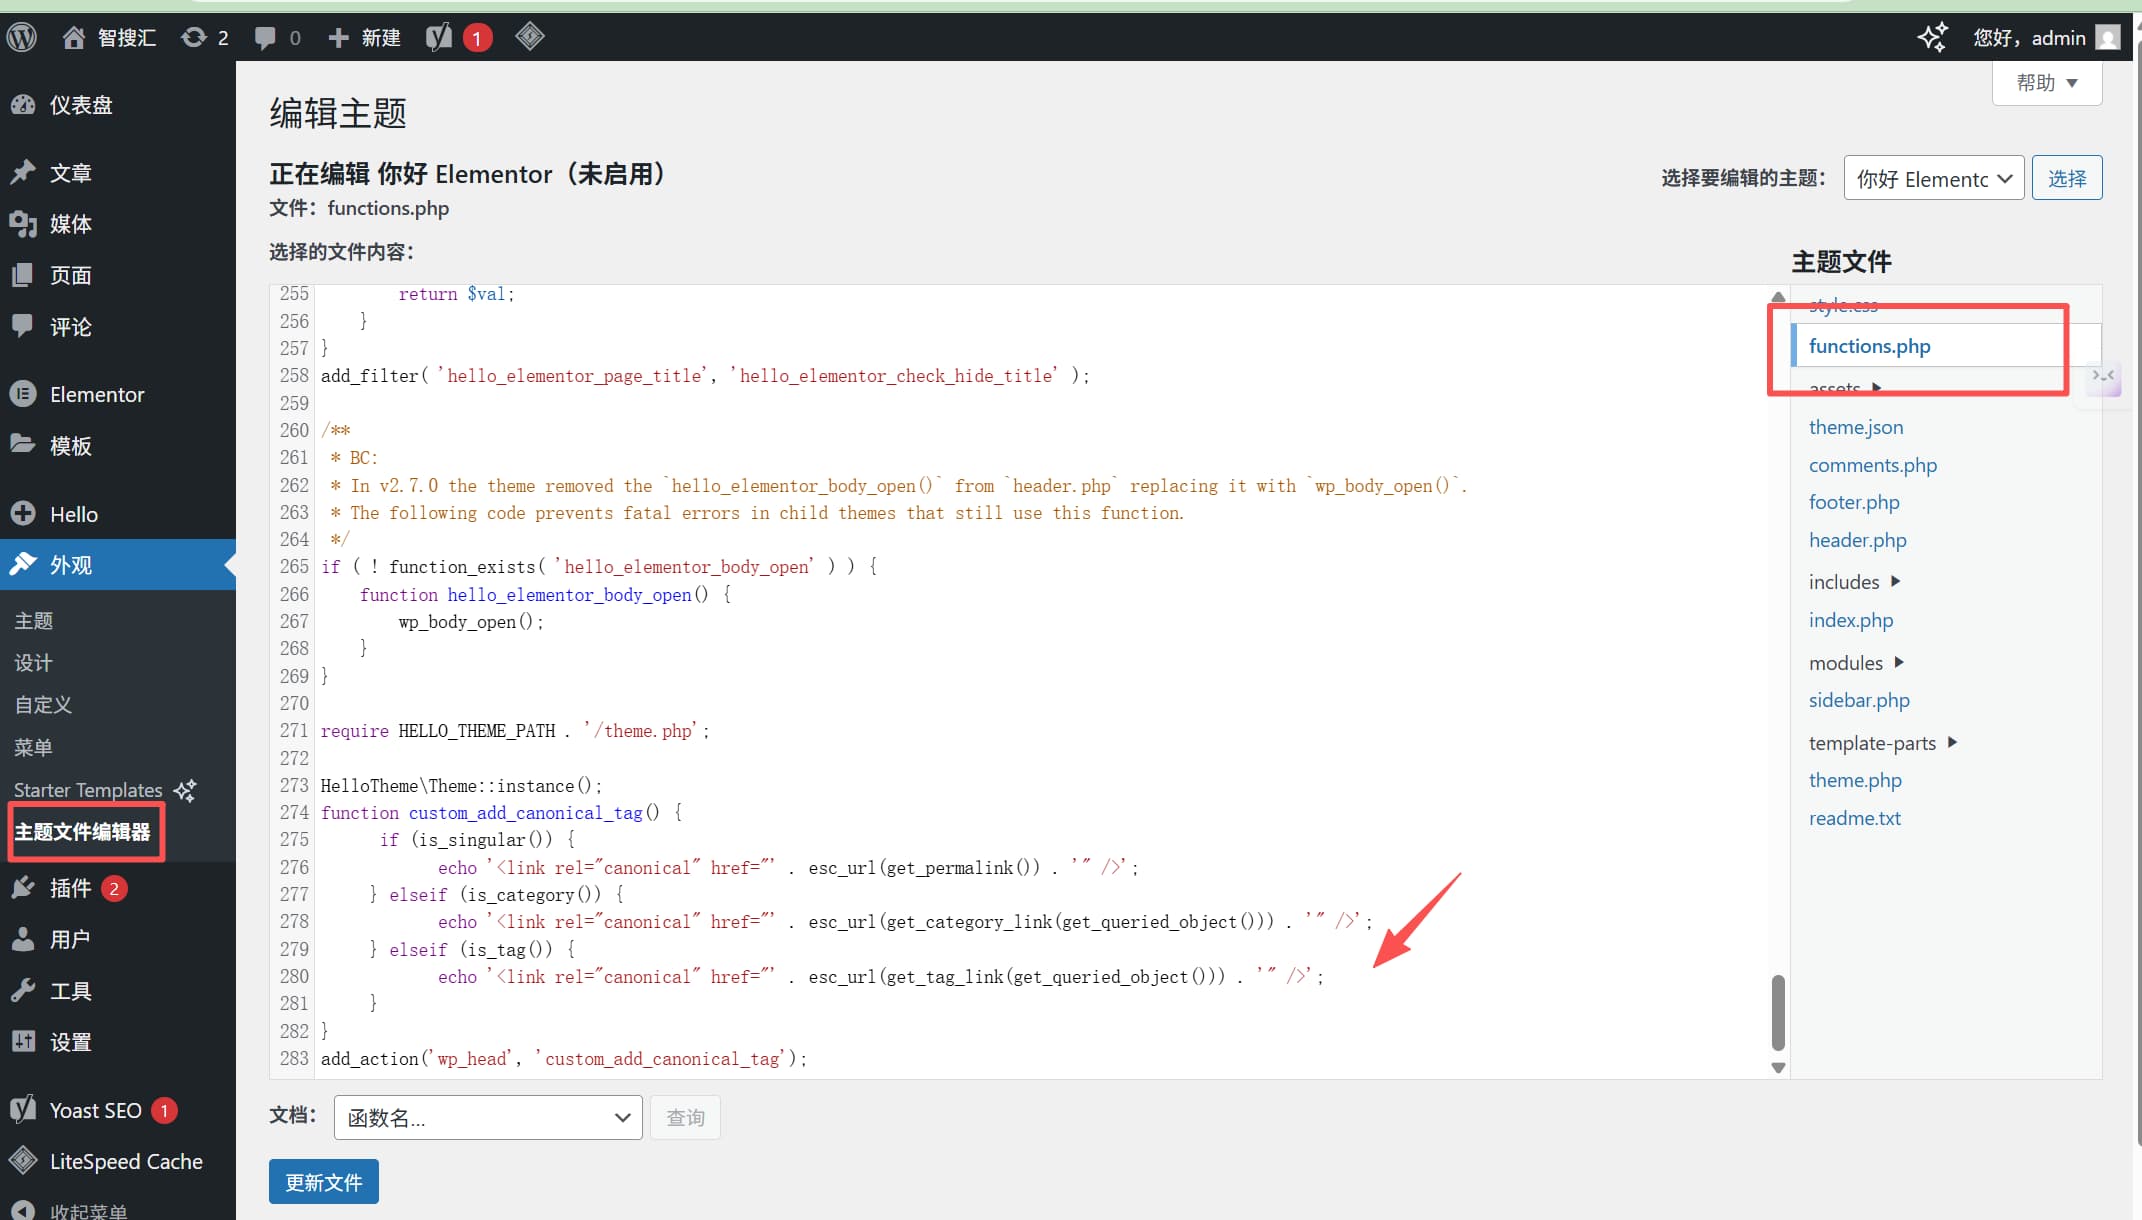Click the Hello plus-circle icon

click(x=23, y=514)
